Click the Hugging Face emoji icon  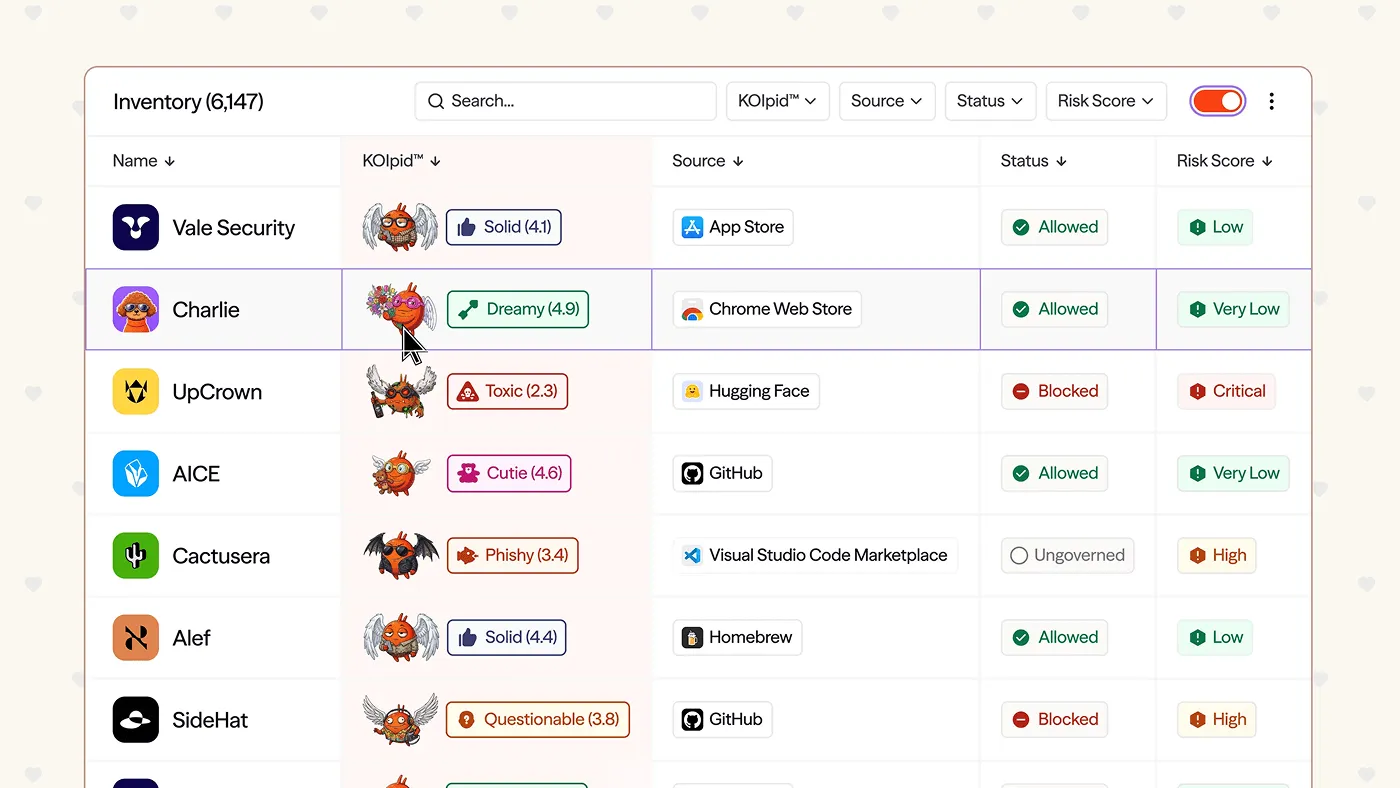coord(692,391)
